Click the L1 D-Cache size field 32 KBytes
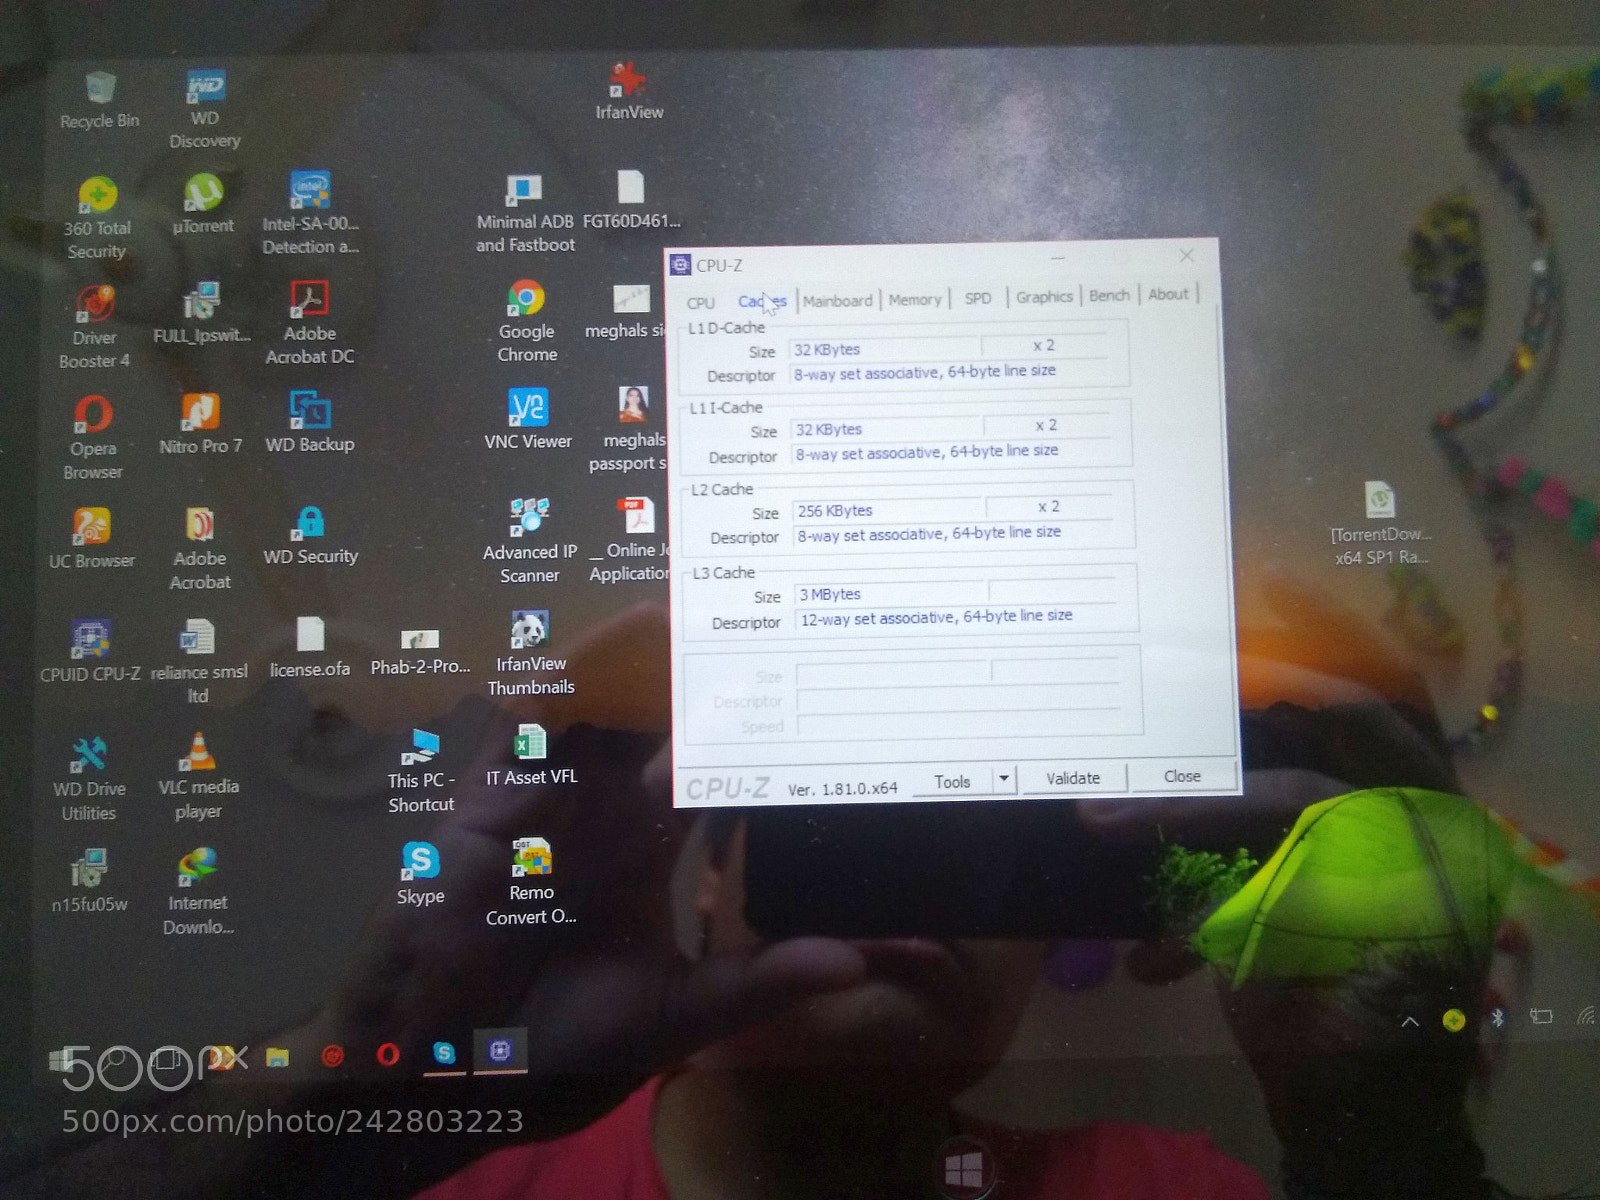 886,349
